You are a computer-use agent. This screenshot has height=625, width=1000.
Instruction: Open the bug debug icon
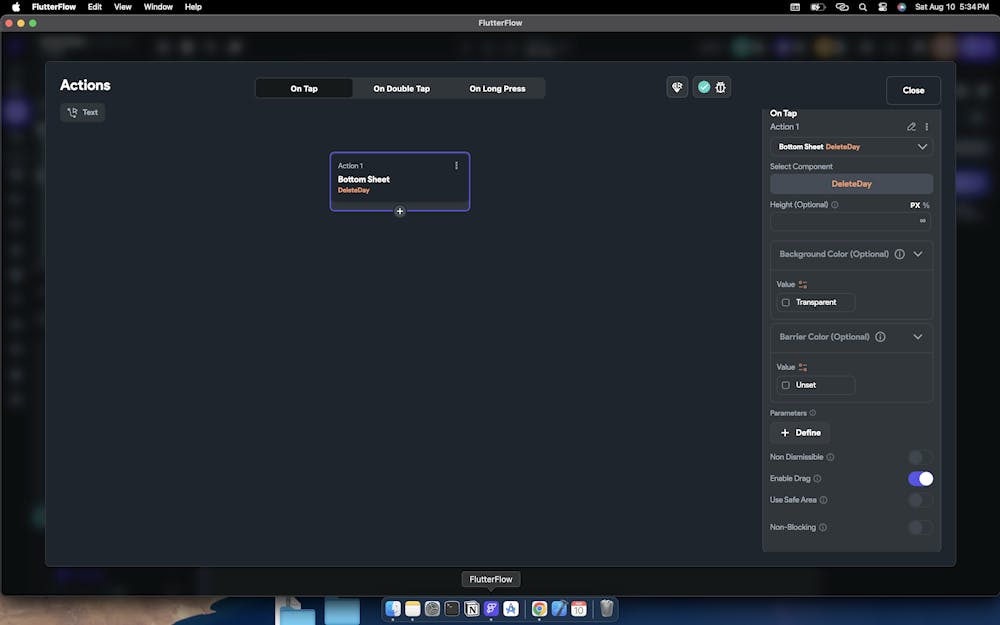721,87
